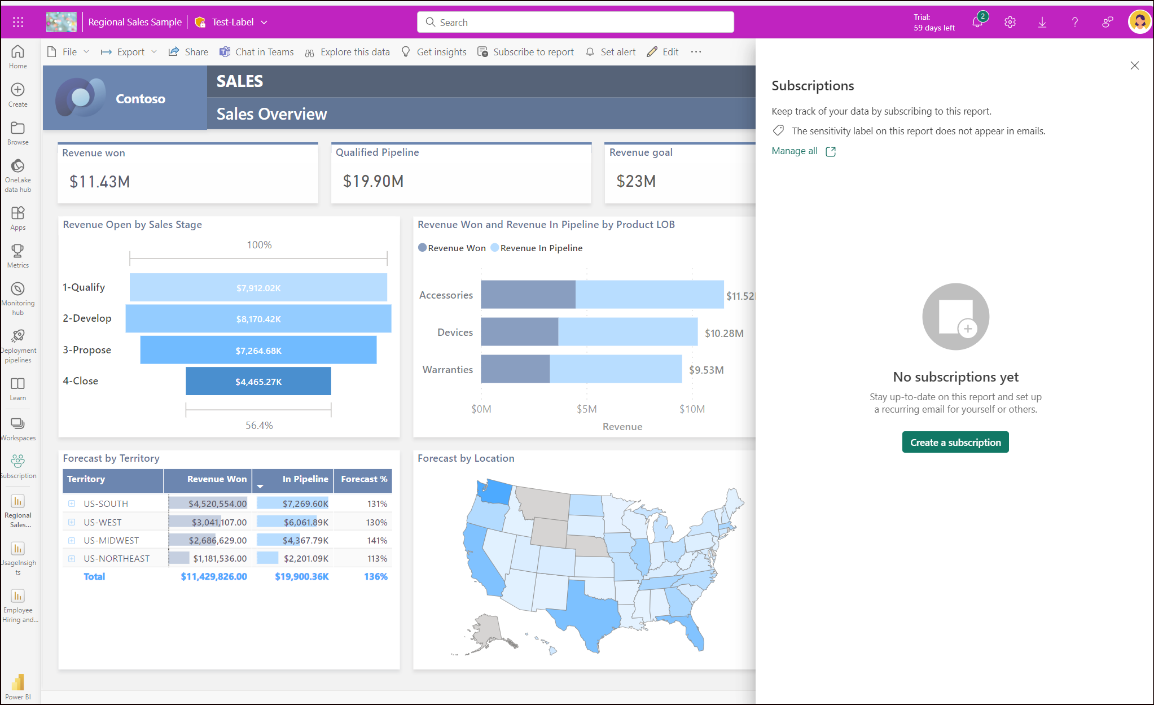
Task: Open the Export menu
Action: point(129,52)
